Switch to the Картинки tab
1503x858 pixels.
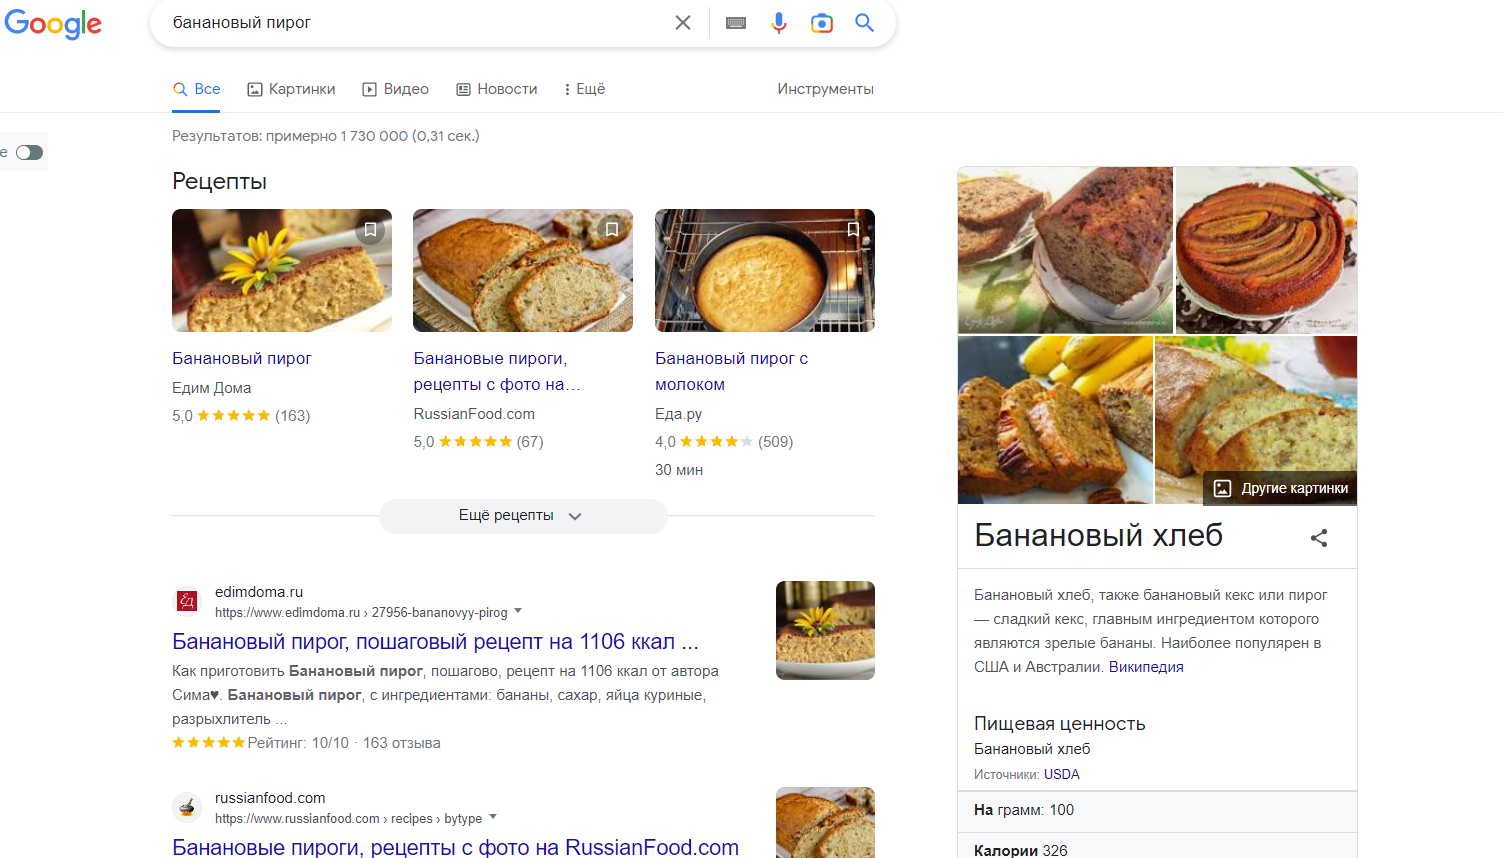291,89
